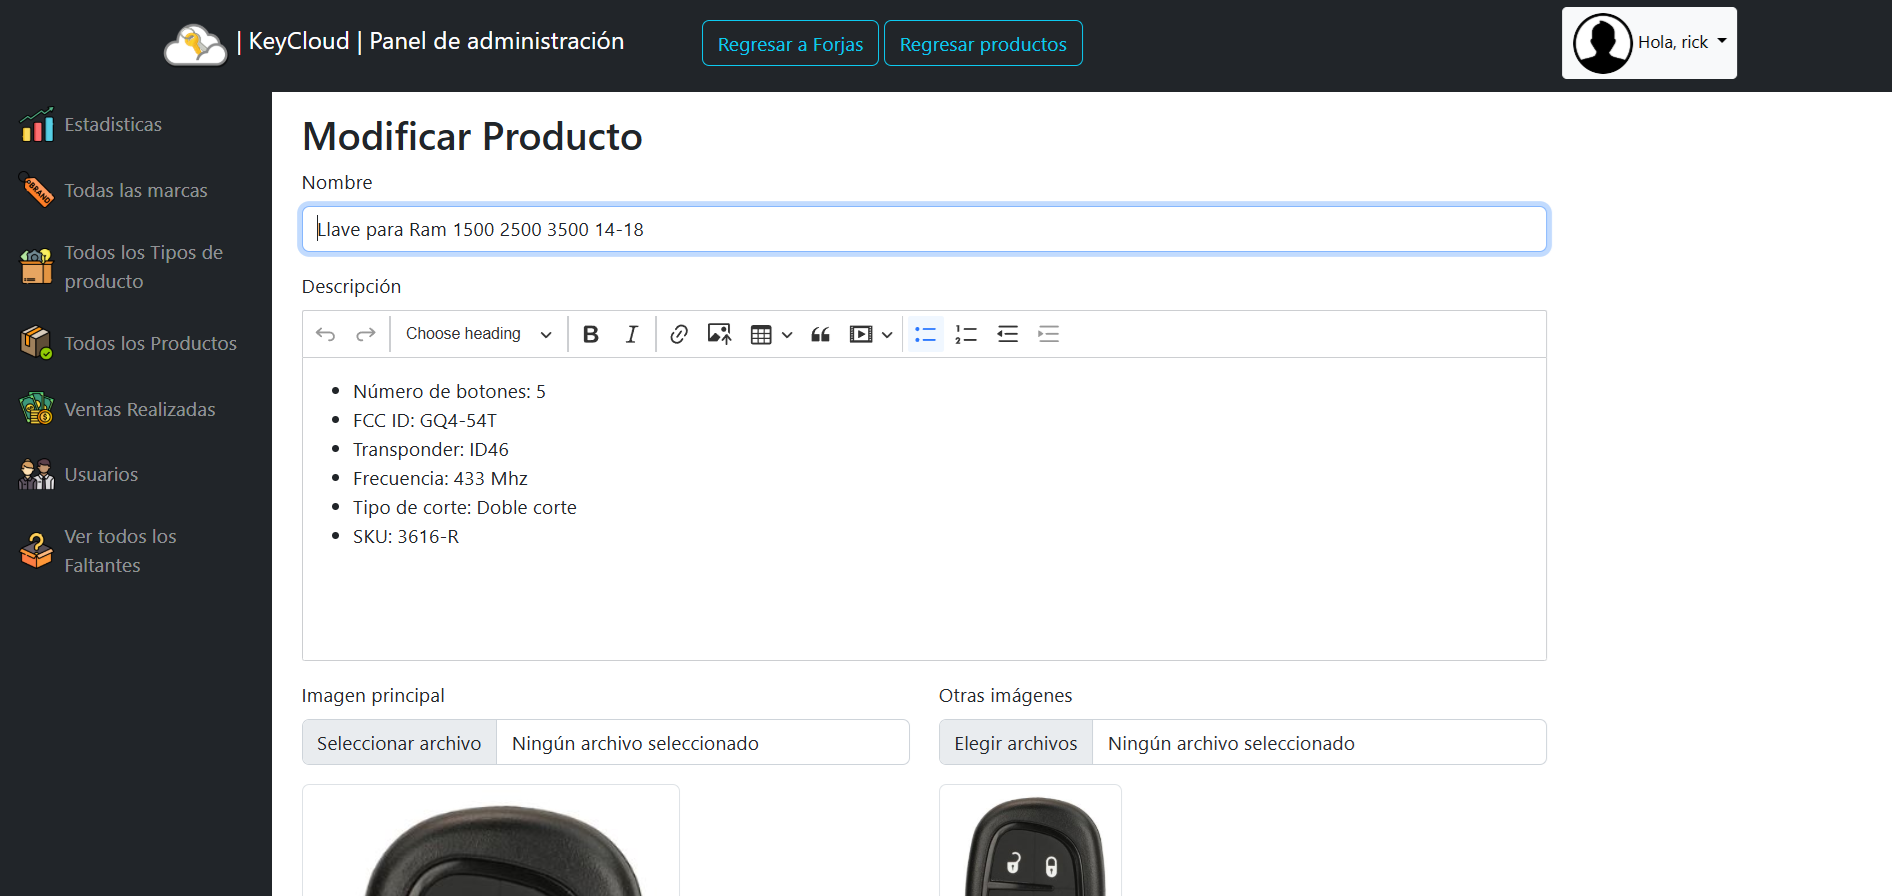Click the redo arrow icon
Image resolution: width=1892 pixels, height=896 pixels.
pos(366,334)
